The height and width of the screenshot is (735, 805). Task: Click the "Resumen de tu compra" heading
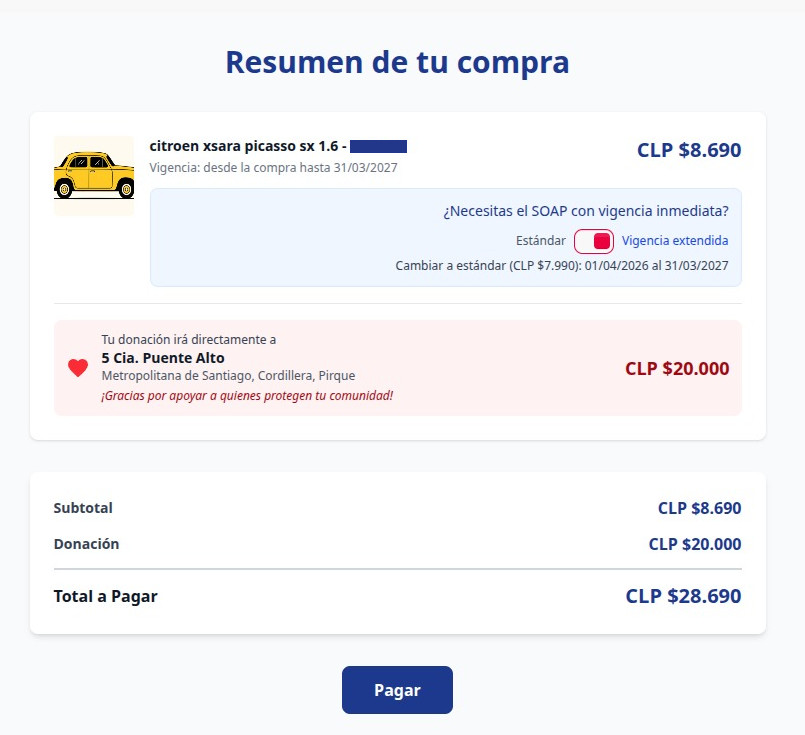tap(397, 62)
